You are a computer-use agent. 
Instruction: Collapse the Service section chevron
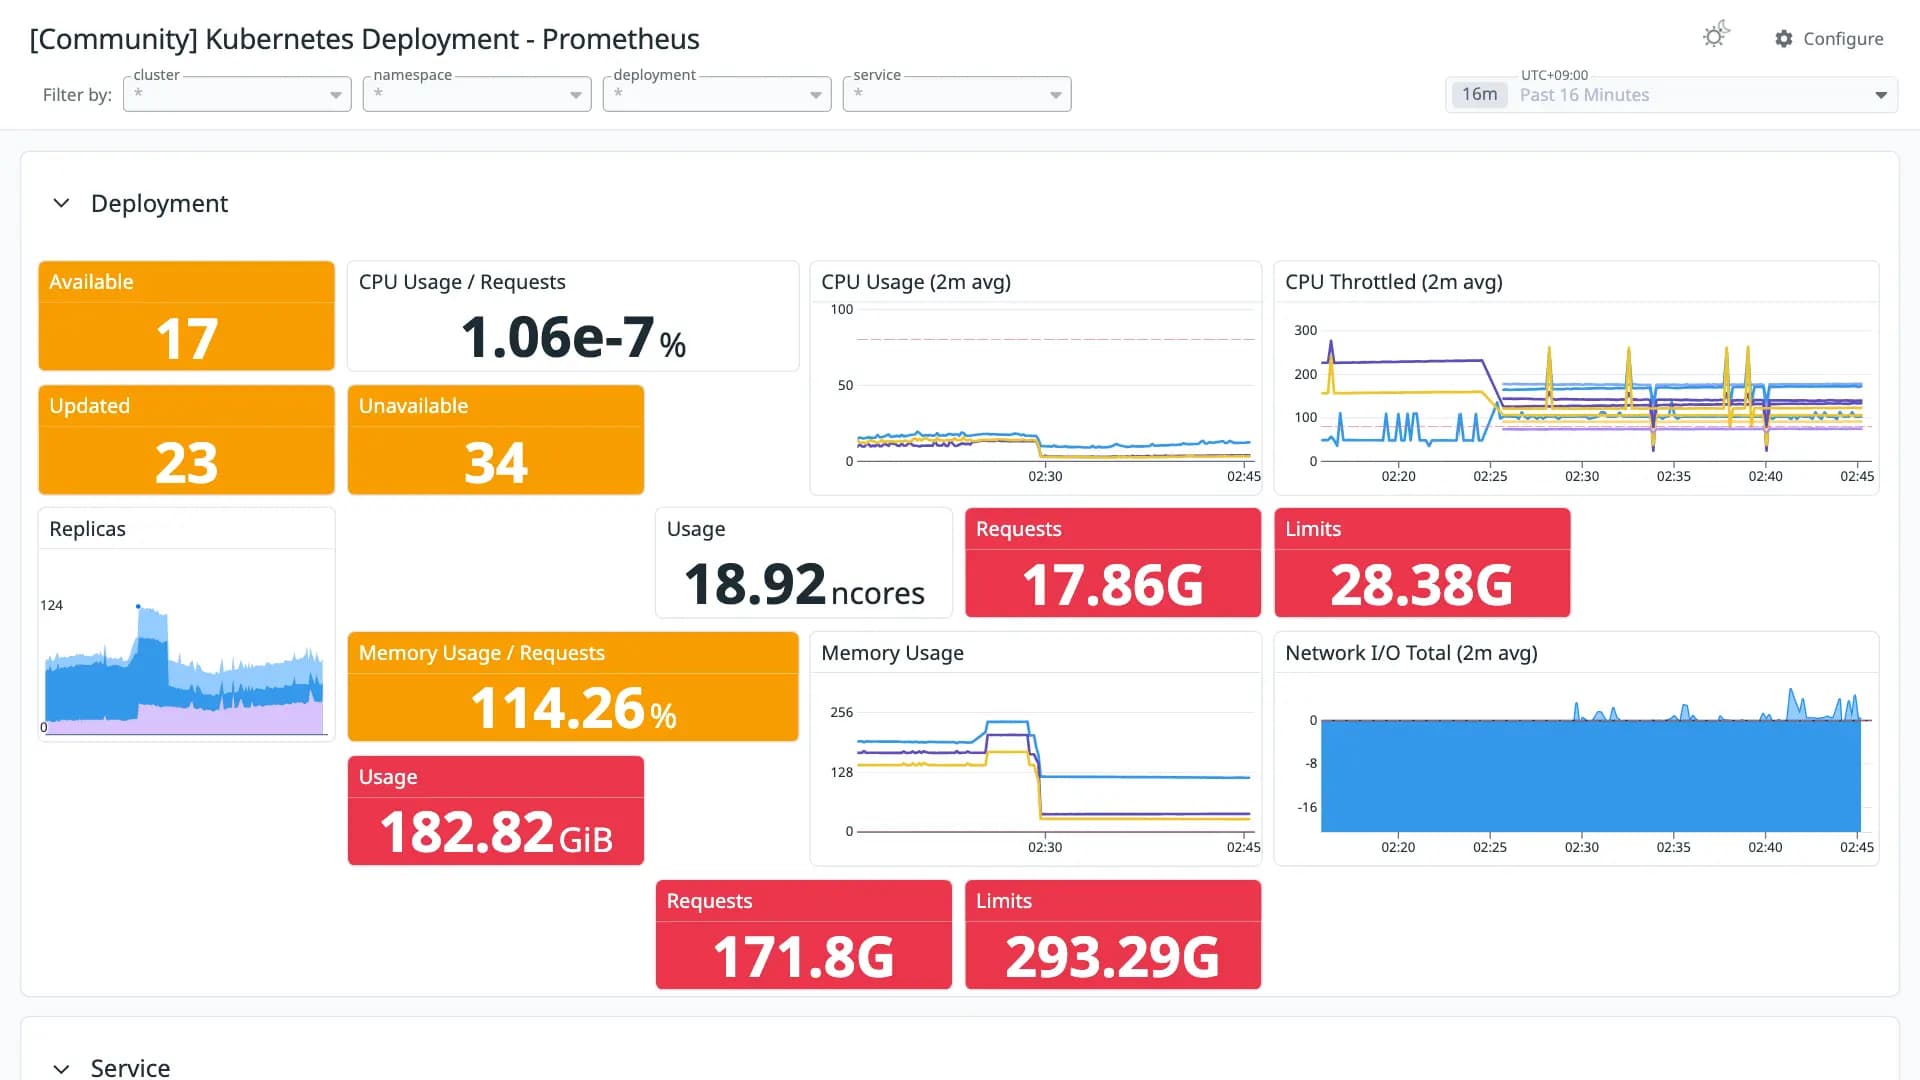tap(61, 1068)
